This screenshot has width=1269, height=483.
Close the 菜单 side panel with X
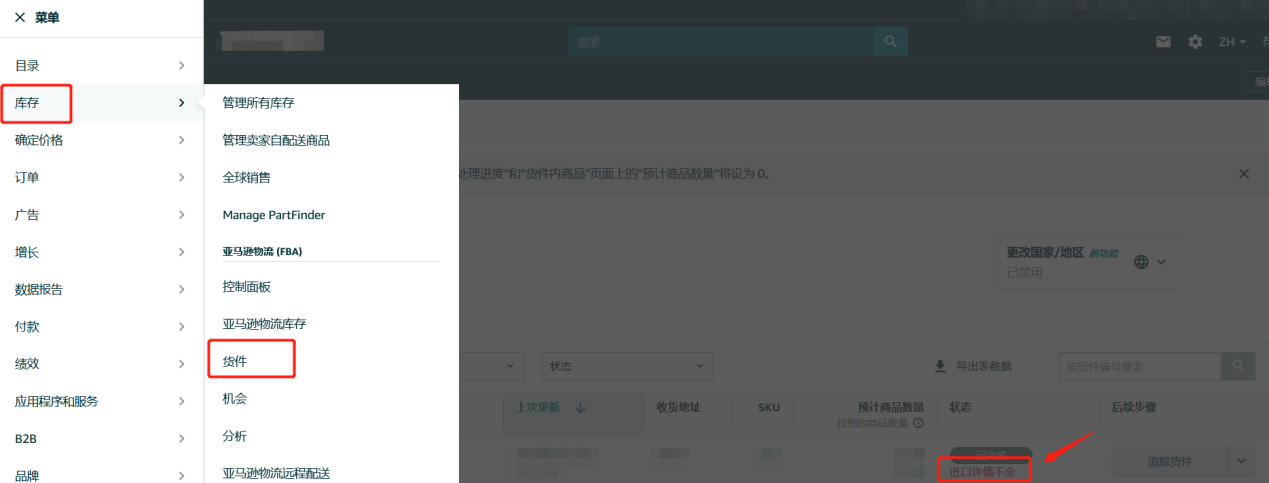click(x=20, y=18)
